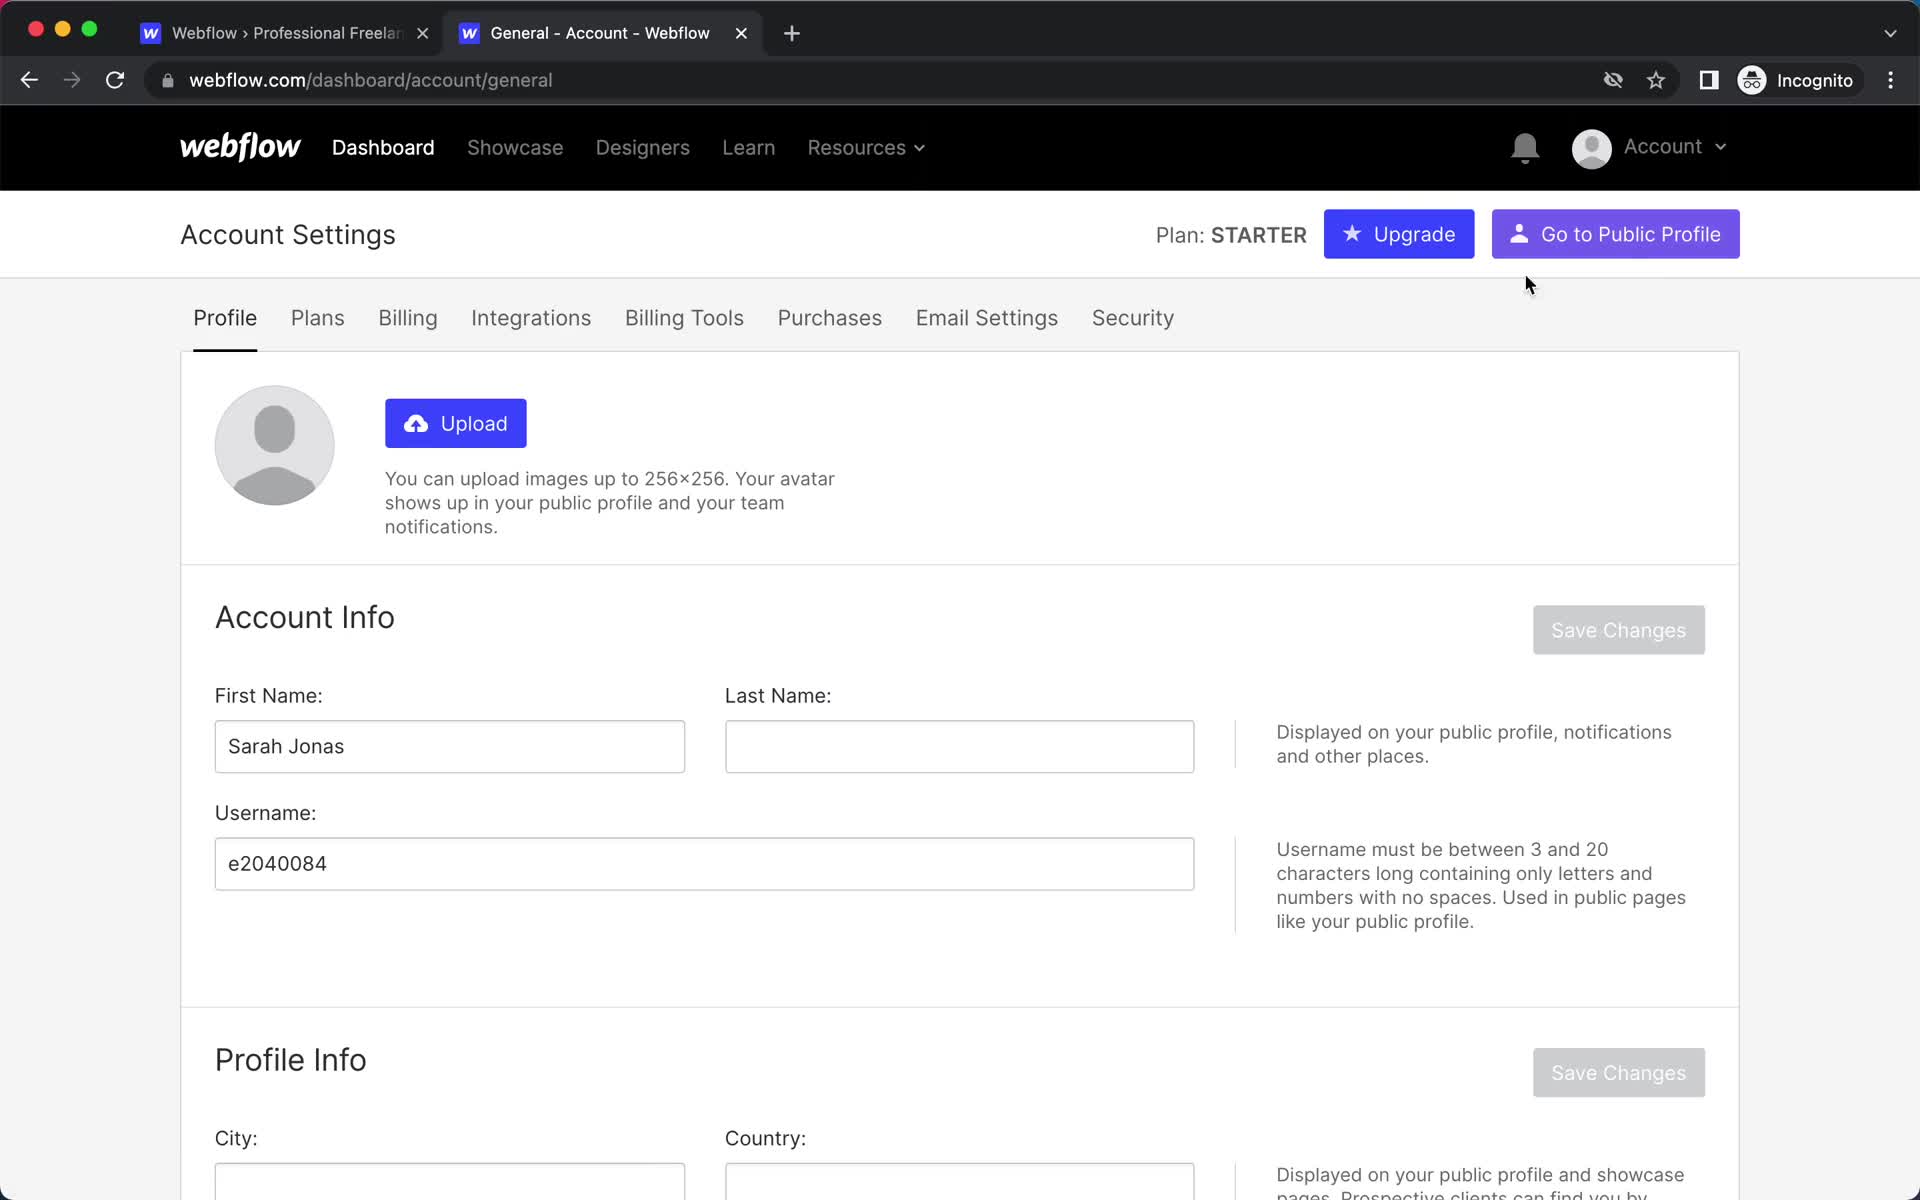Click the First Name field
Viewport: 1920px width, 1200px height.
point(450,747)
